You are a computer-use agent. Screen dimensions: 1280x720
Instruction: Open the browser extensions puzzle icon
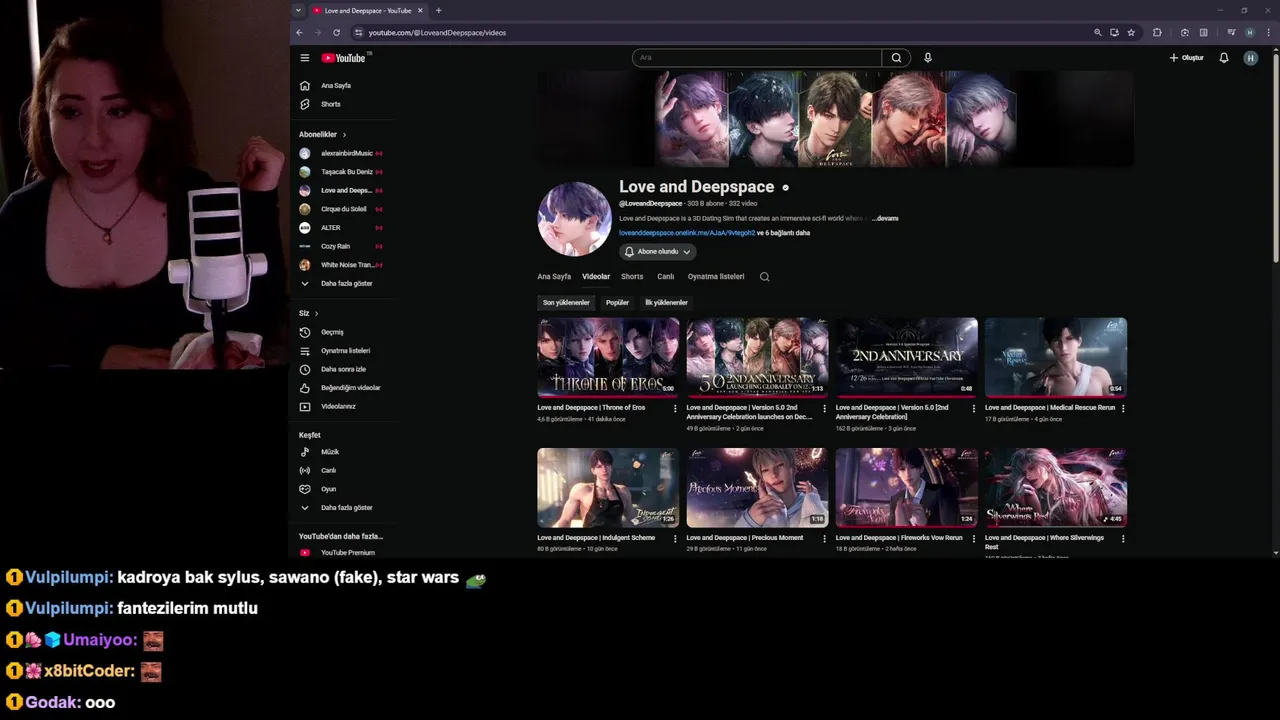pos(1157,32)
